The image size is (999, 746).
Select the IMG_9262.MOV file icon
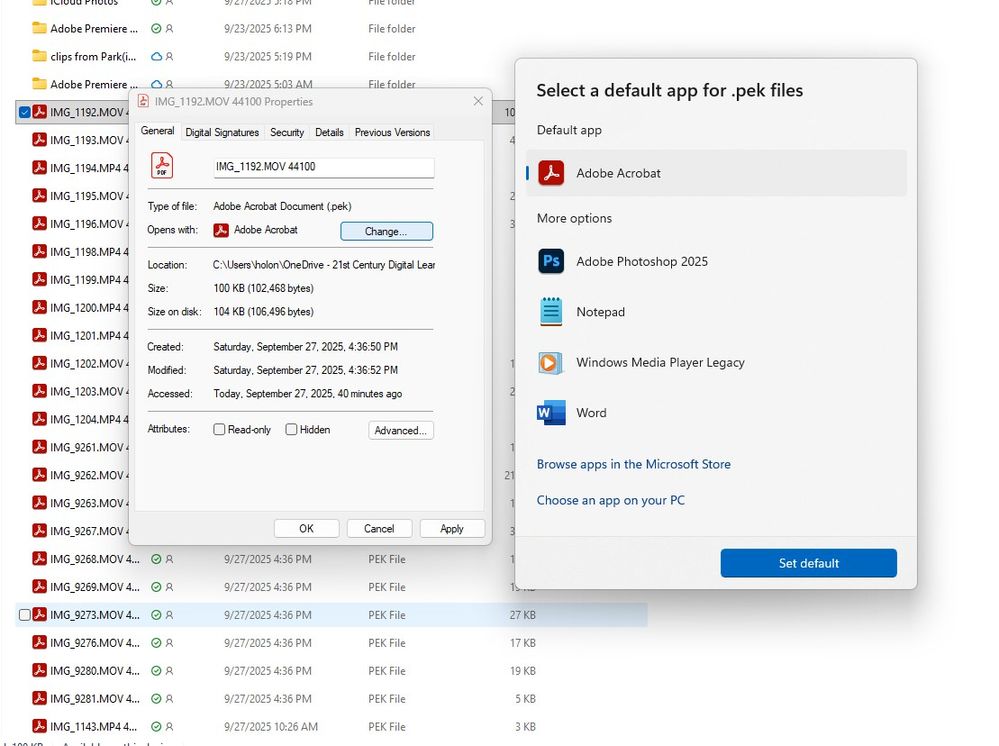click(40, 475)
